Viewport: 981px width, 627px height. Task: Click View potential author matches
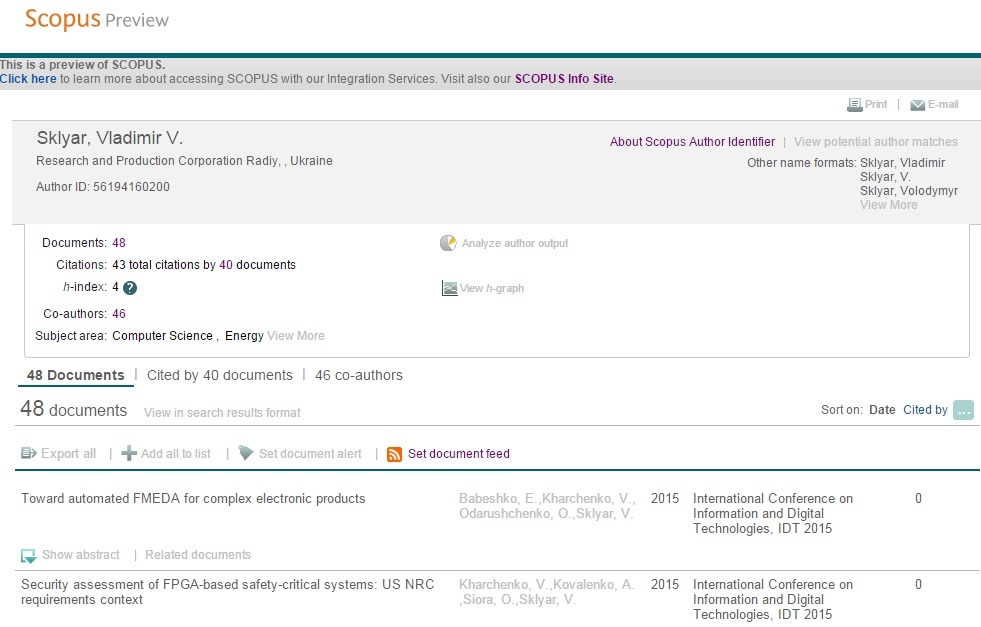(x=876, y=142)
